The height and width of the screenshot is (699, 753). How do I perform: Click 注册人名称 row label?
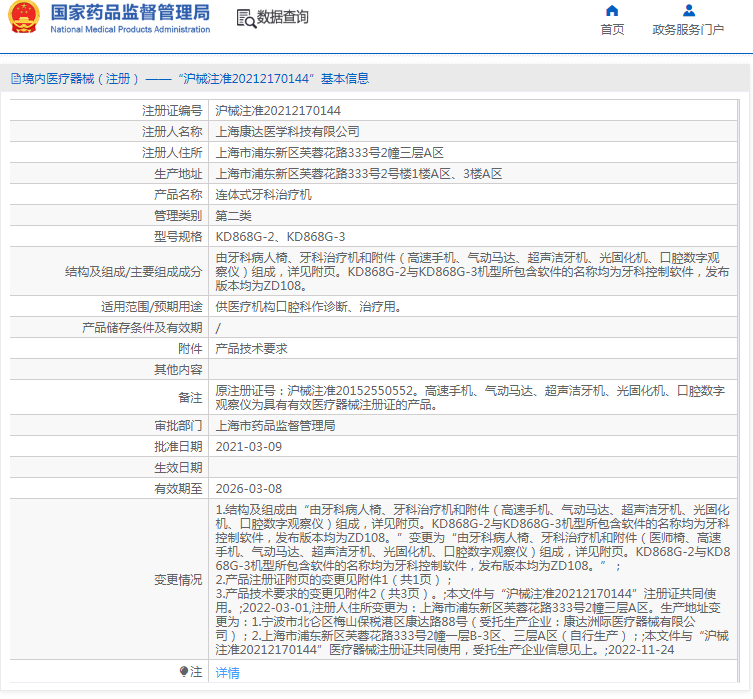(x=172, y=132)
